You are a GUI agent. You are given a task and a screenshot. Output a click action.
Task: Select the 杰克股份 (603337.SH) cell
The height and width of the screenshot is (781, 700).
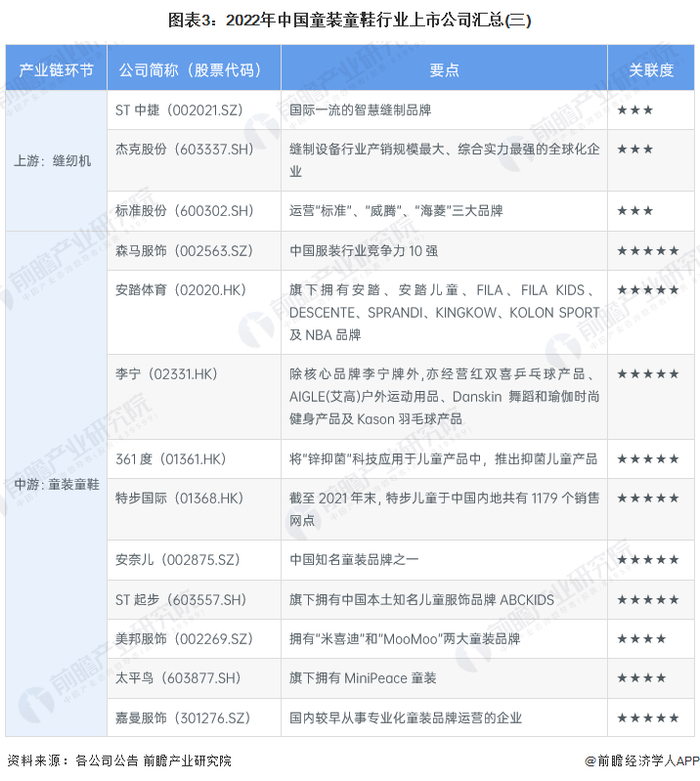pos(194,160)
